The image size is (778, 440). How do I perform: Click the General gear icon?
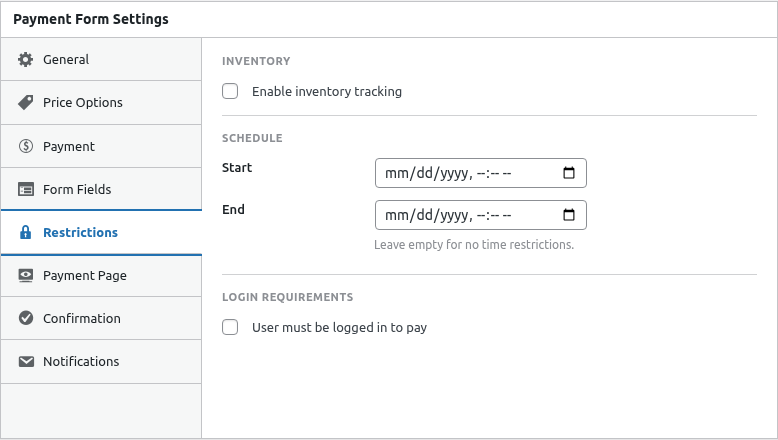click(26, 60)
